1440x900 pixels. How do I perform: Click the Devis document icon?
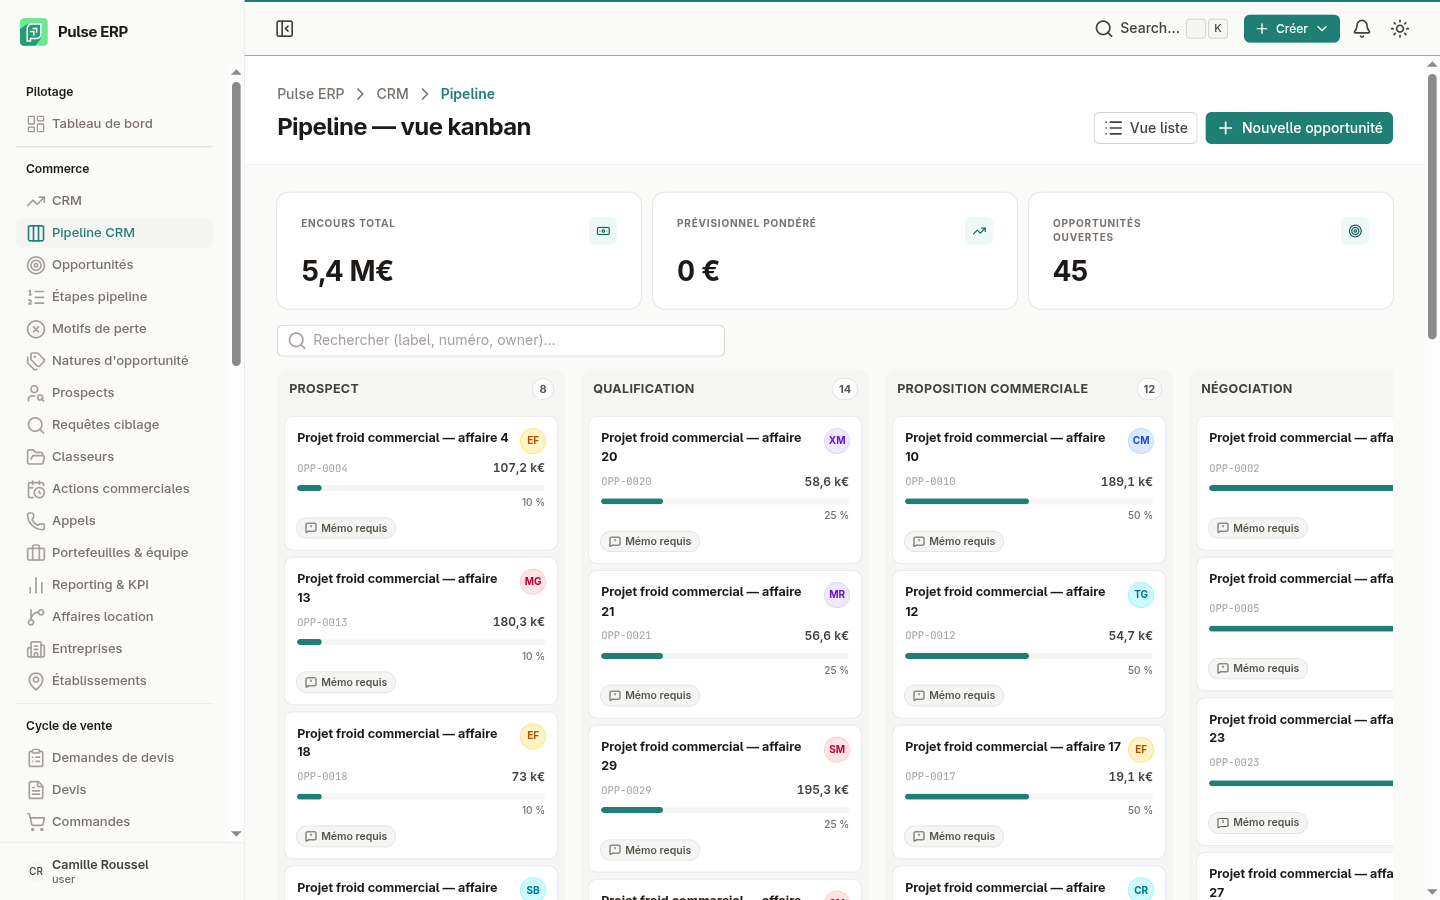click(x=36, y=790)
